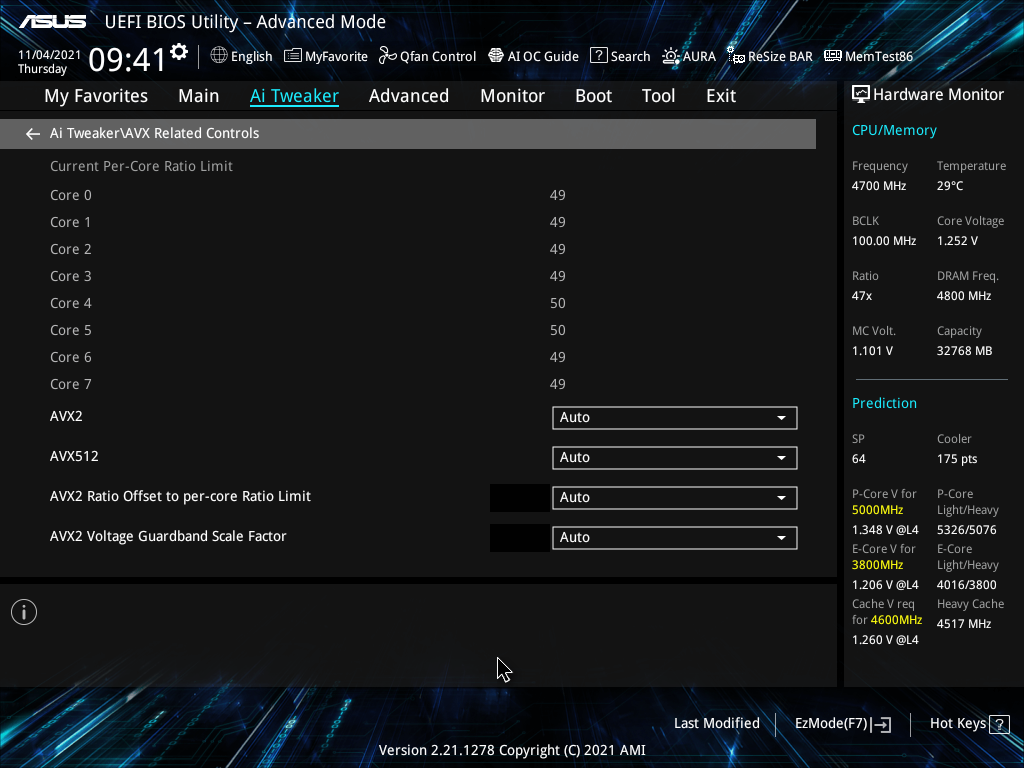
Task: Click the Prediction section heading
Action: [884, 403]
